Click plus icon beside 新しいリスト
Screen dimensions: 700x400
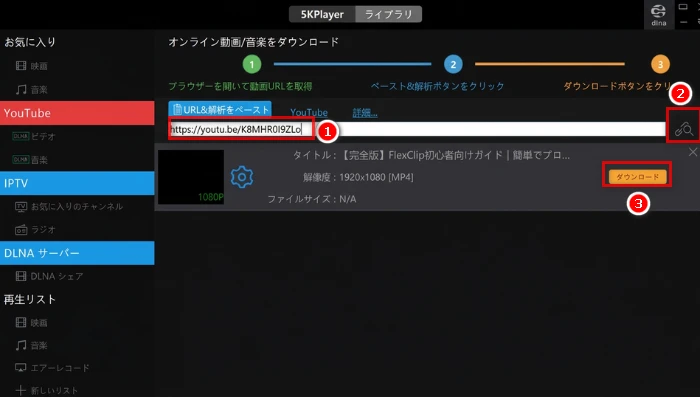coord(21,390)
